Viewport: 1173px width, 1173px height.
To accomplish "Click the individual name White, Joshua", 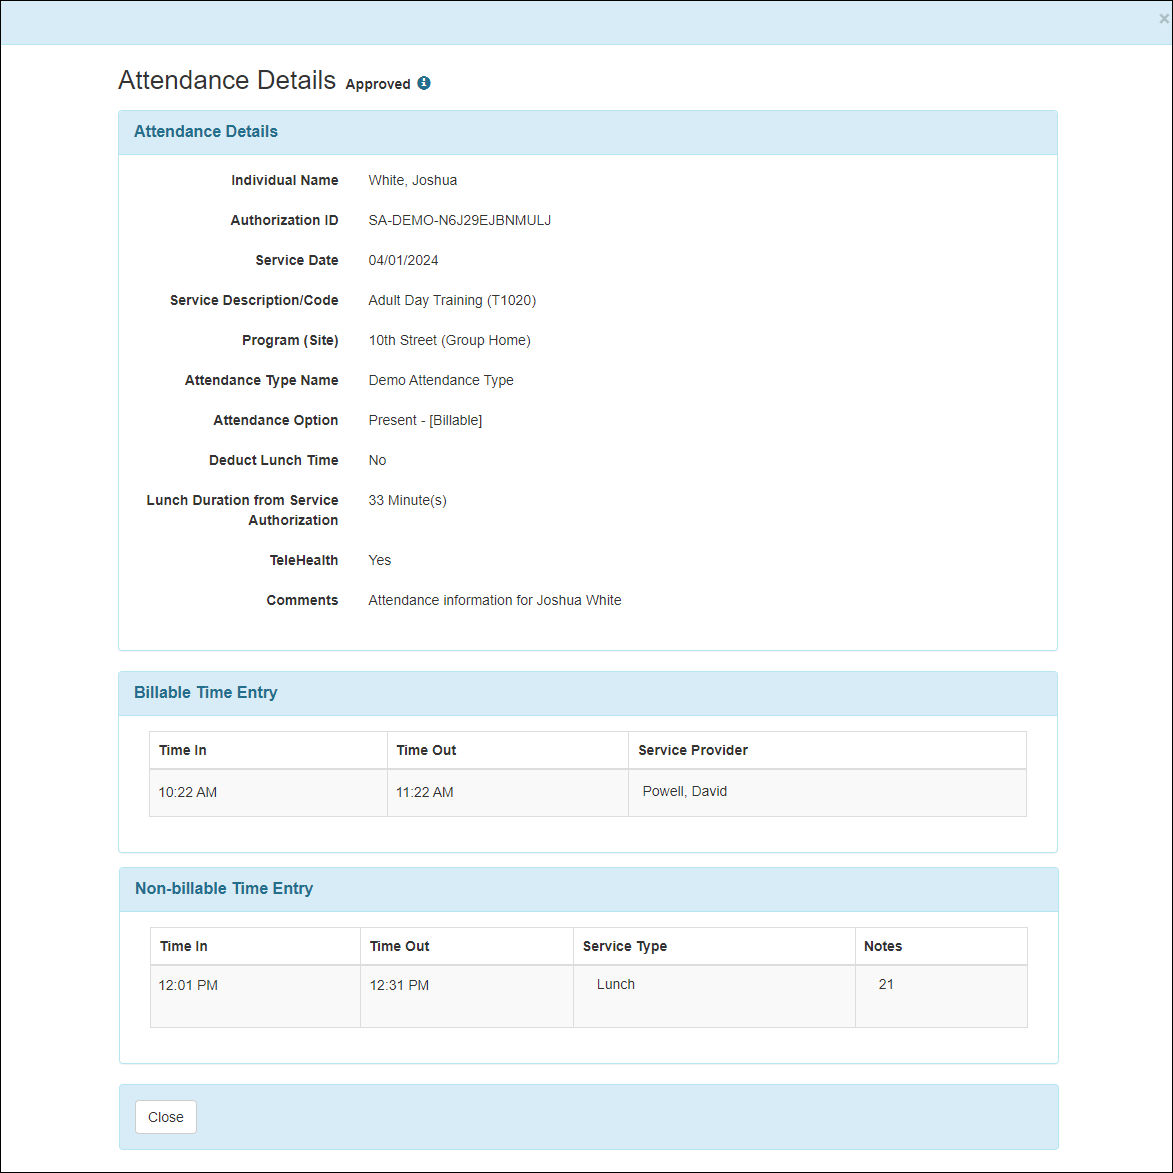I will (412, 180).
